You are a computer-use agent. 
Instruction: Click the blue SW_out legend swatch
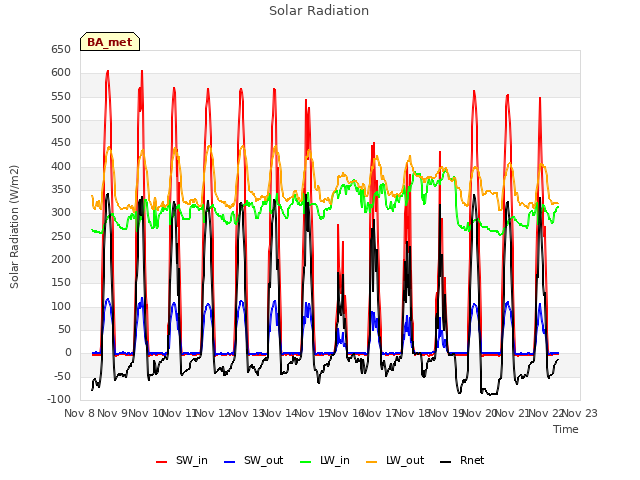(230, 462)
